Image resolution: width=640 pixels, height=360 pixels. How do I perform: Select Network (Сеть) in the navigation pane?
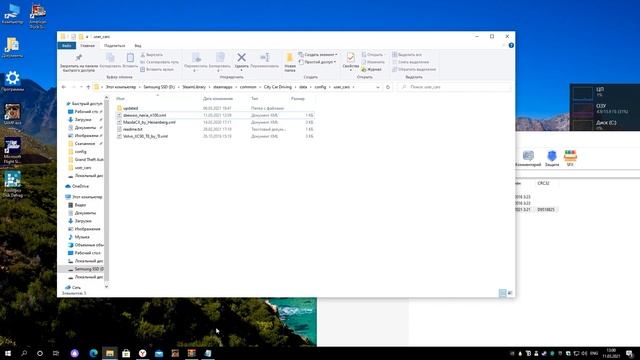tap(76, 287)
